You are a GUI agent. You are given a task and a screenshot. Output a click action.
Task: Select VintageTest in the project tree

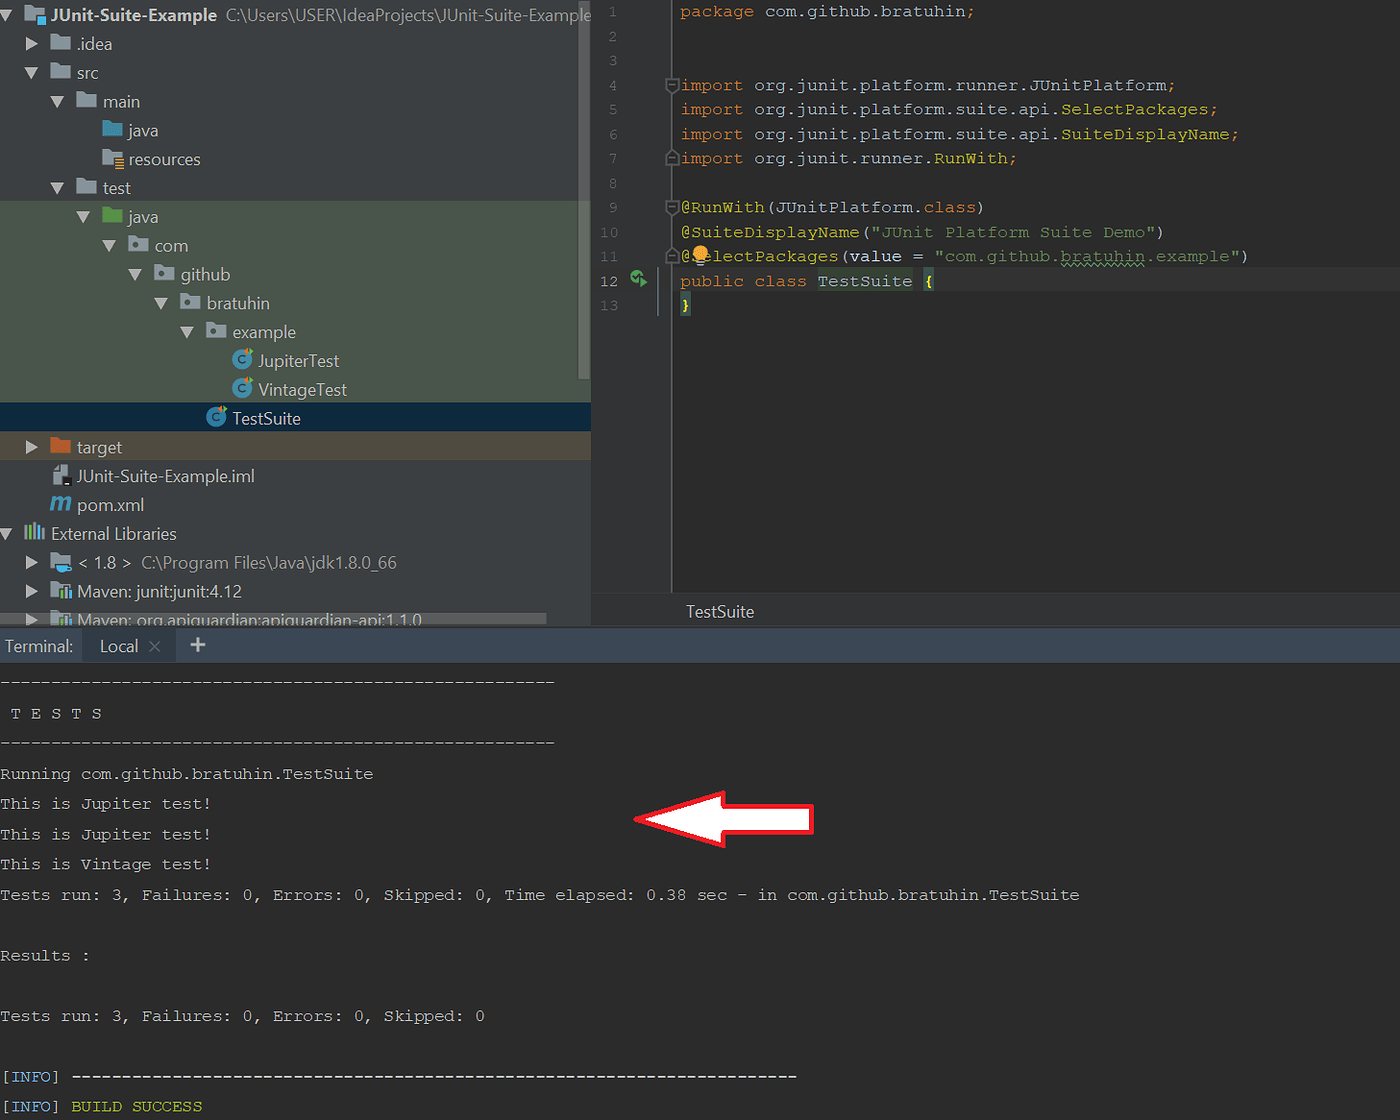click(302, 390)
